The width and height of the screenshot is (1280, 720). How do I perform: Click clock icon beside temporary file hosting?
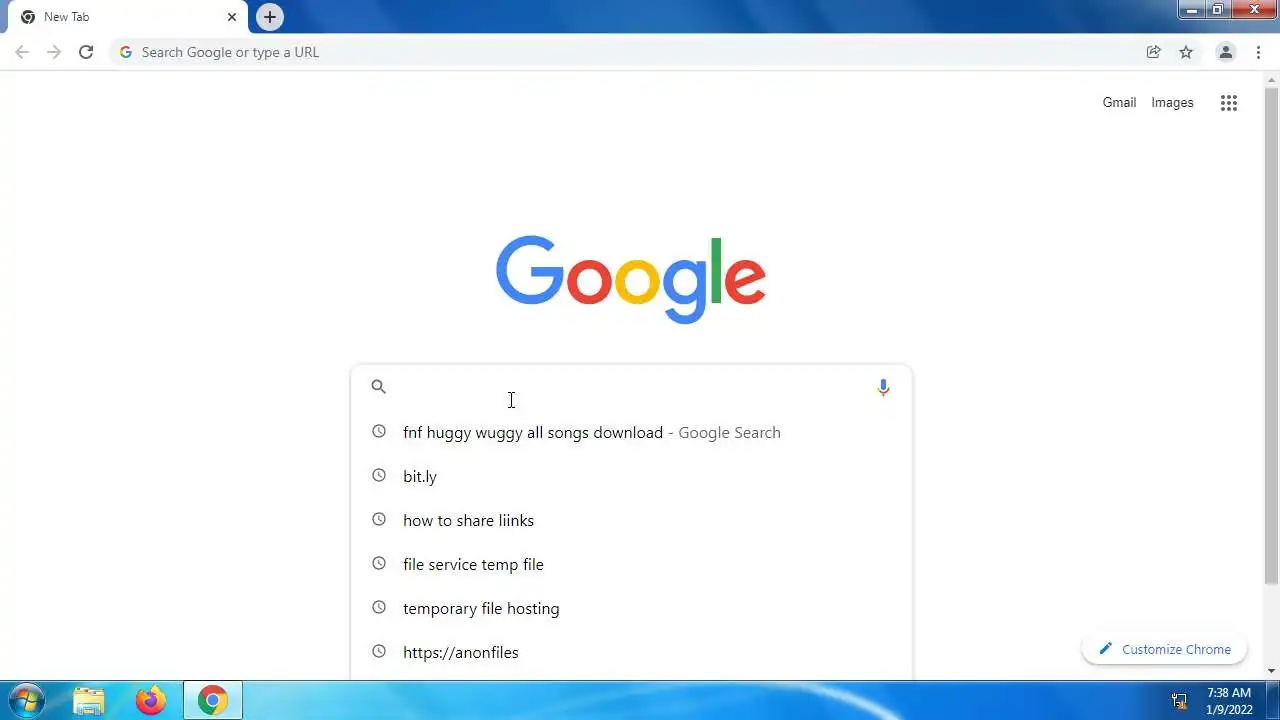tap(379, 608)
